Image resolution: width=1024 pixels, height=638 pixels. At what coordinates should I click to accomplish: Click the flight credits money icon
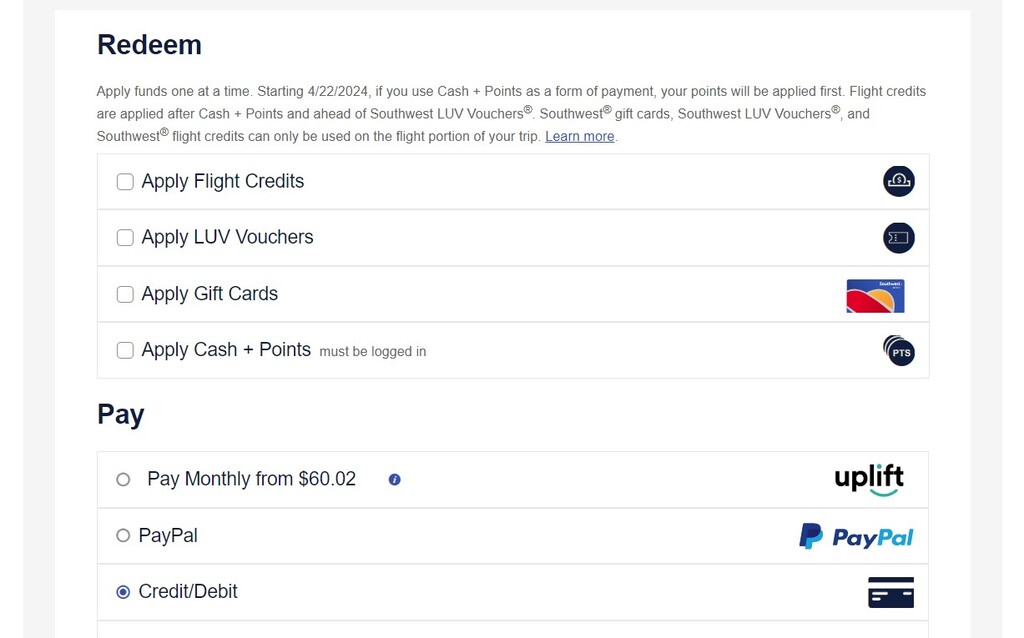point(899,181)
